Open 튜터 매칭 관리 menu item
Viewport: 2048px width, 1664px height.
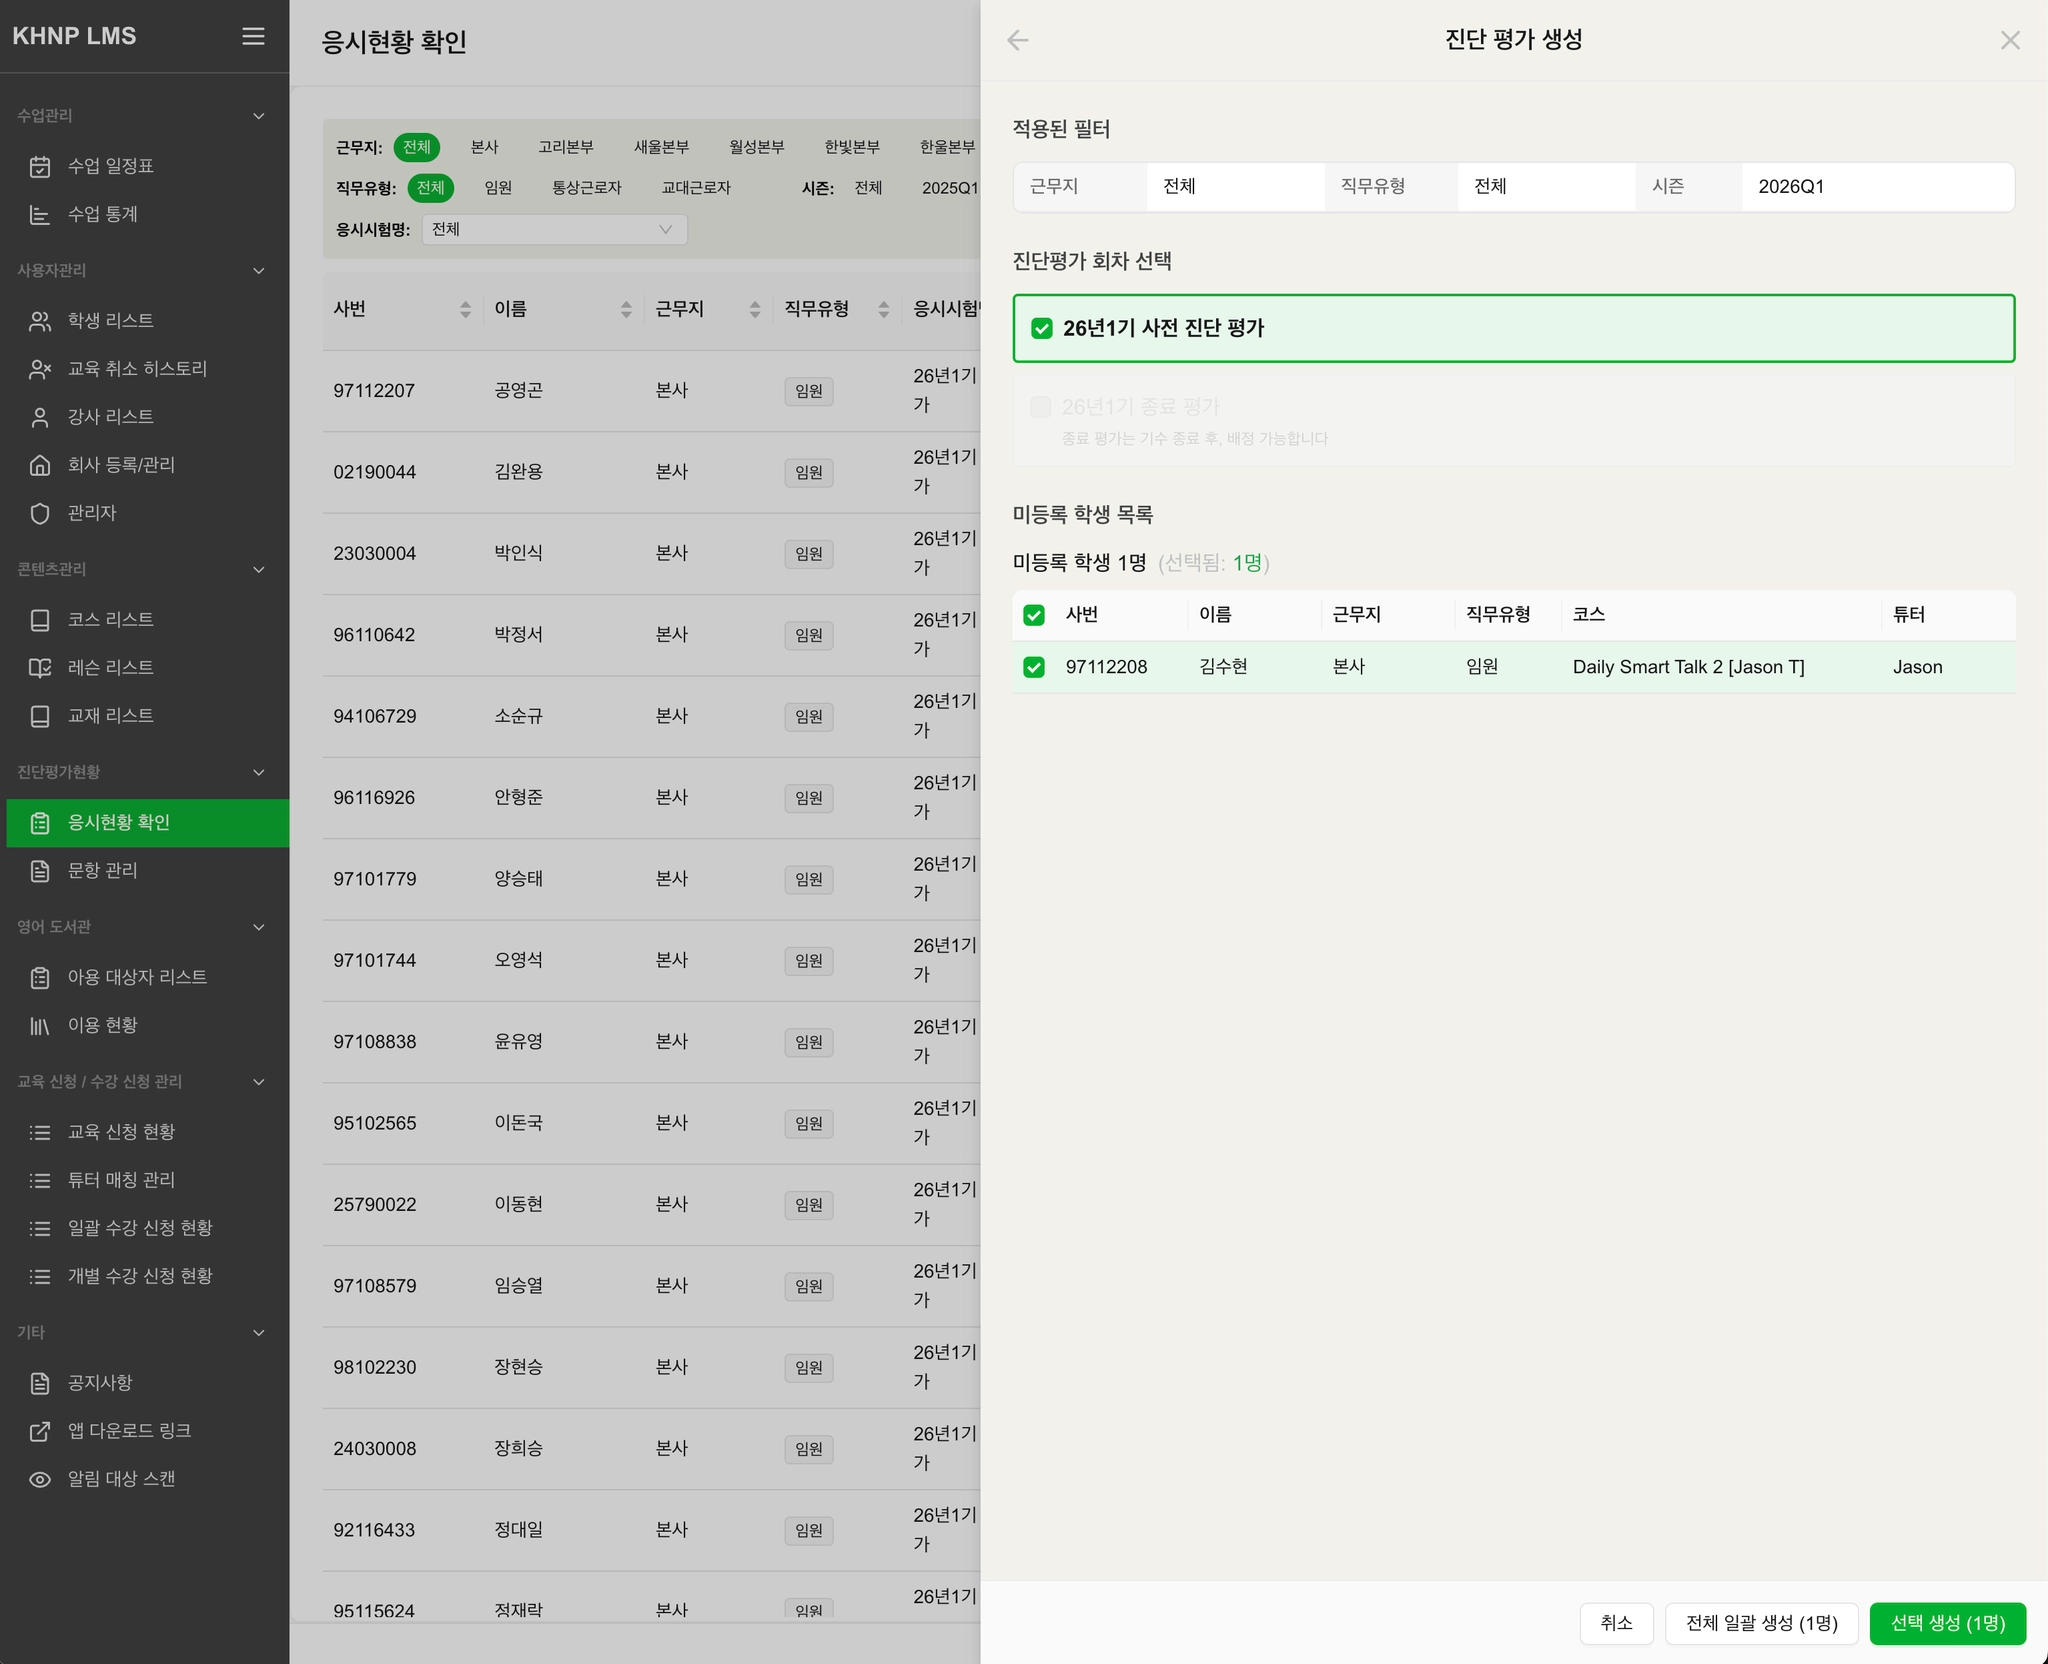(x=120, y=1180)
